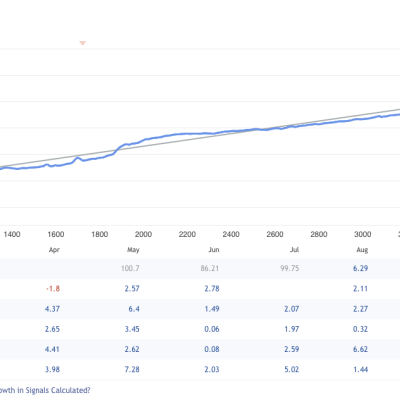
Task: Select the Jul column header
Action: [x=295, y=250]
